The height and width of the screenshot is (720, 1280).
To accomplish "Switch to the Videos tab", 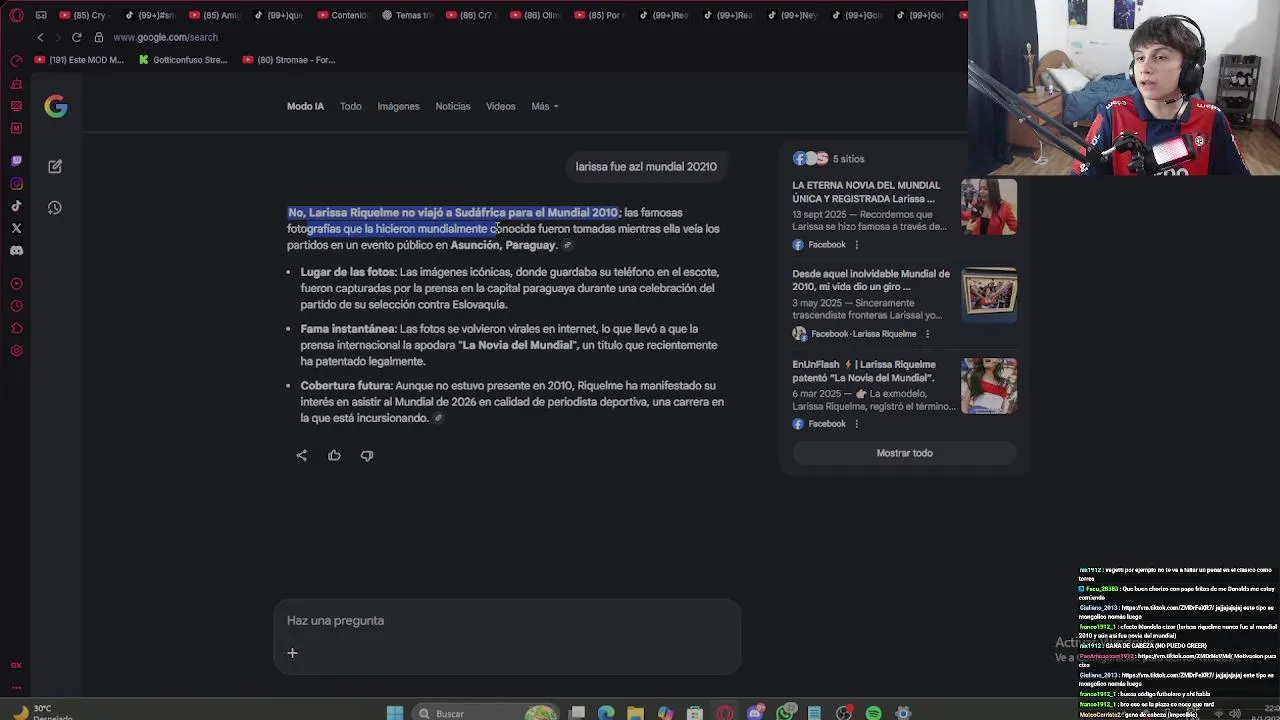I will (500, 106).
